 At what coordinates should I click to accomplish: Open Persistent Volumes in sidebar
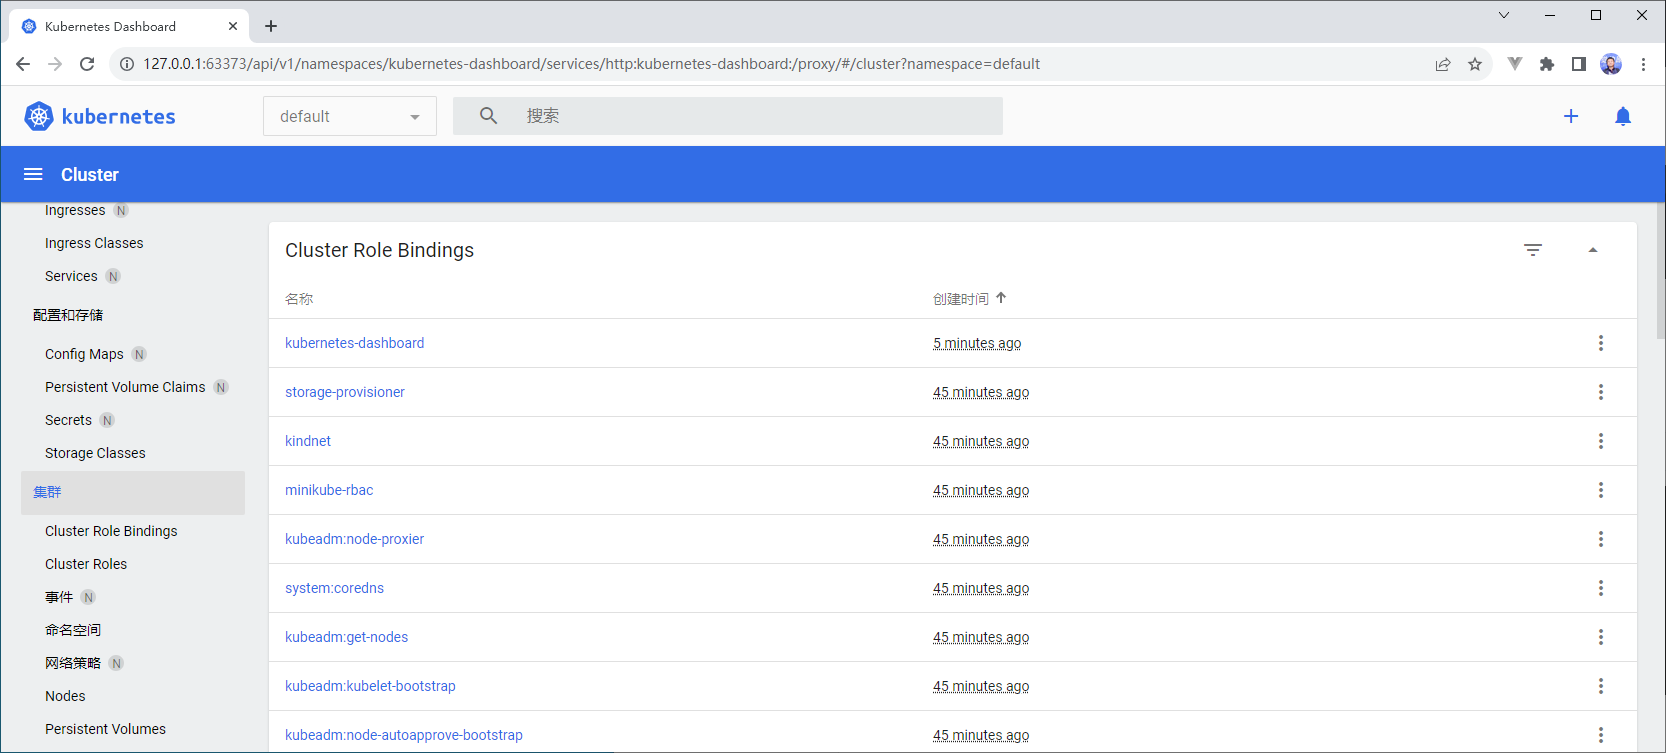(x=105, y=729)
